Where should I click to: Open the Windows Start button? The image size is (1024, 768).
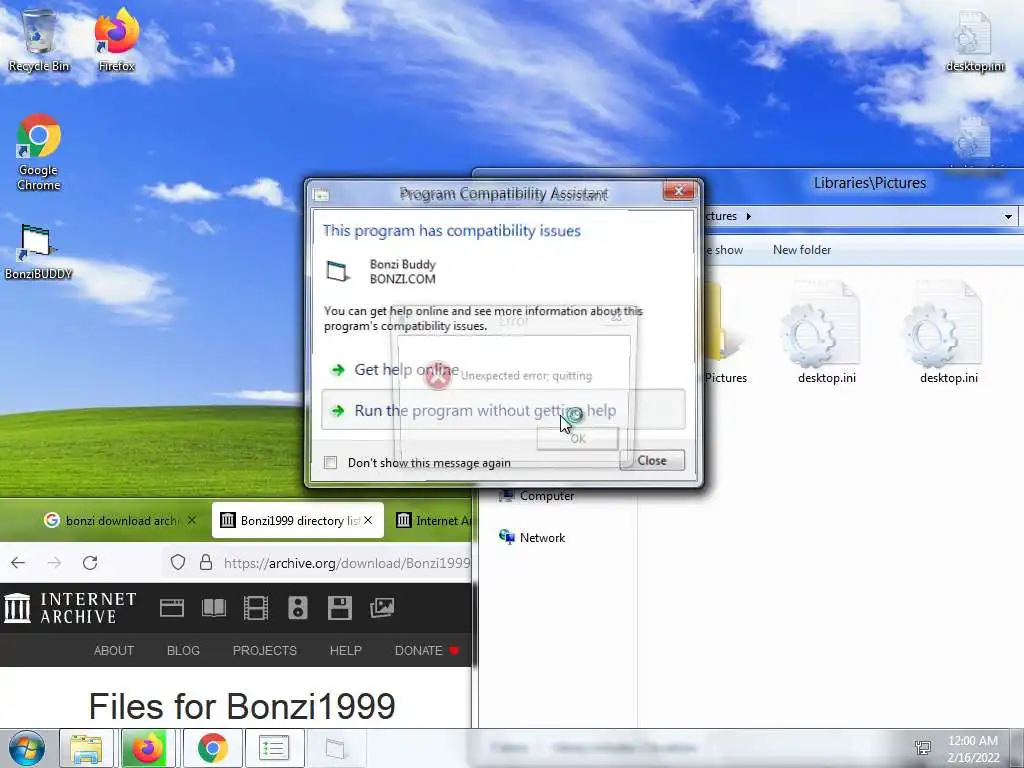pos(27,748)
